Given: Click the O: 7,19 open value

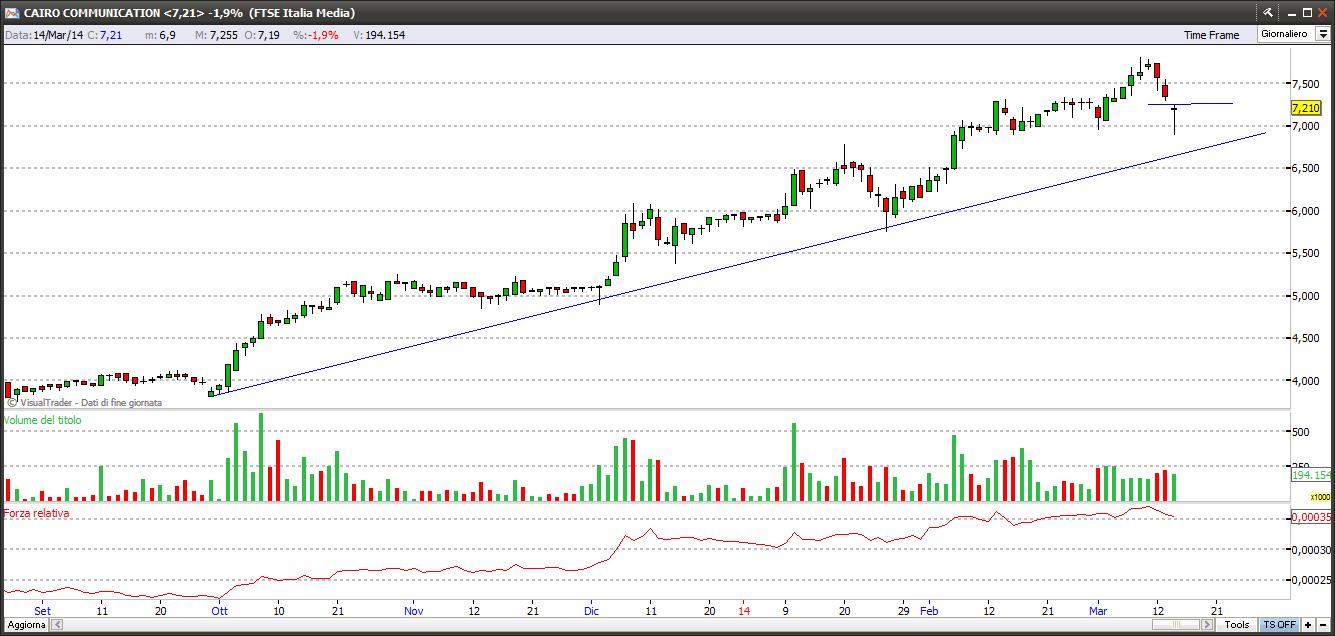Looking at the screenshot, I should pyautogui.click(x=263, y=35).
